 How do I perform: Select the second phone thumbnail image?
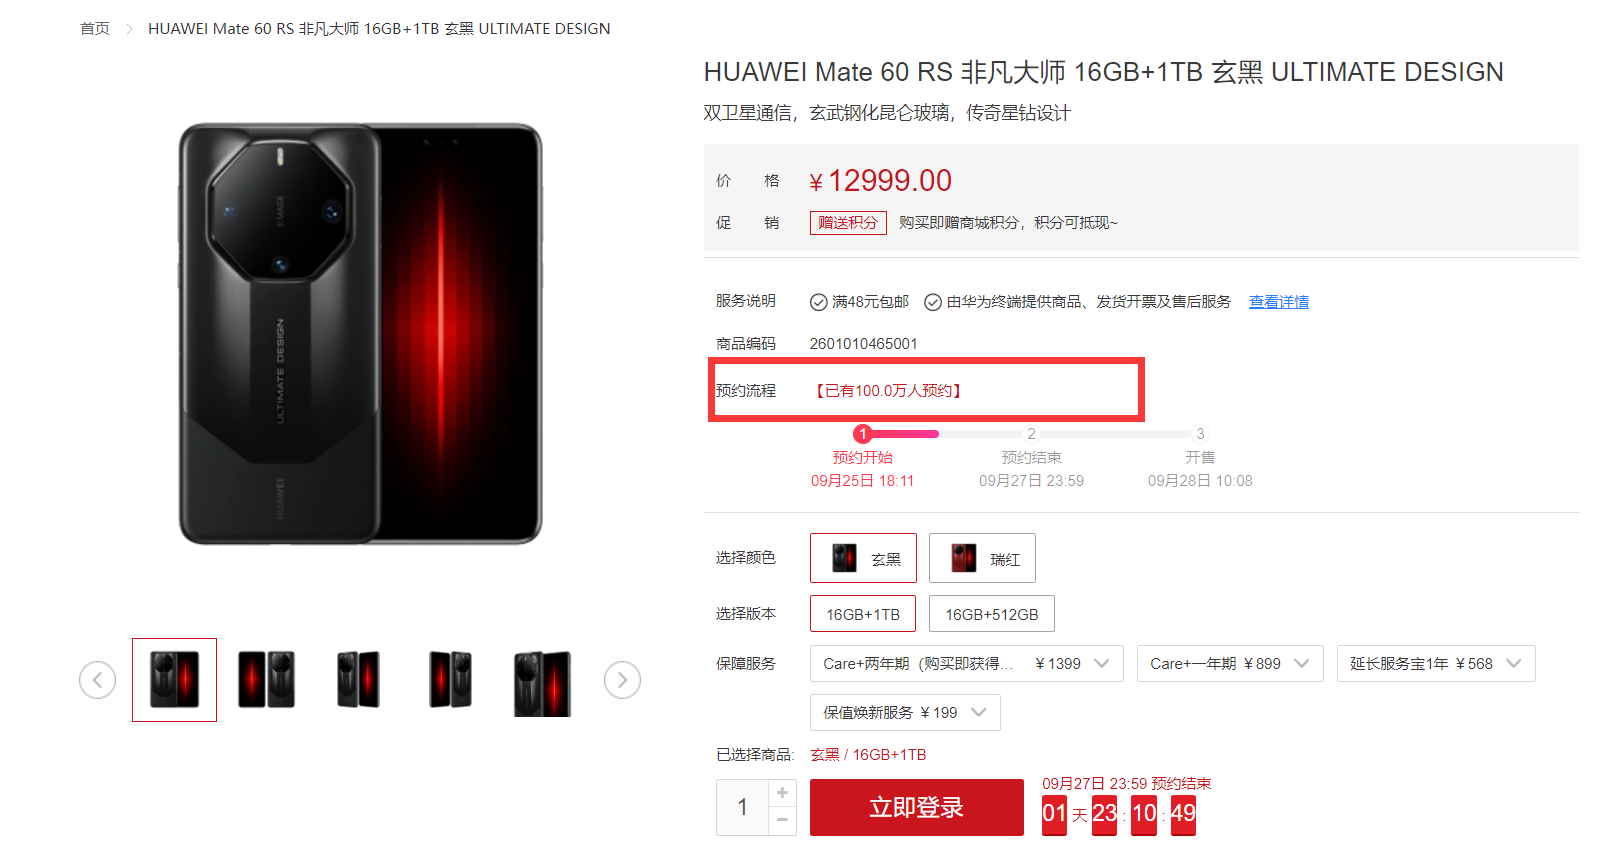(x=266, y=680)
